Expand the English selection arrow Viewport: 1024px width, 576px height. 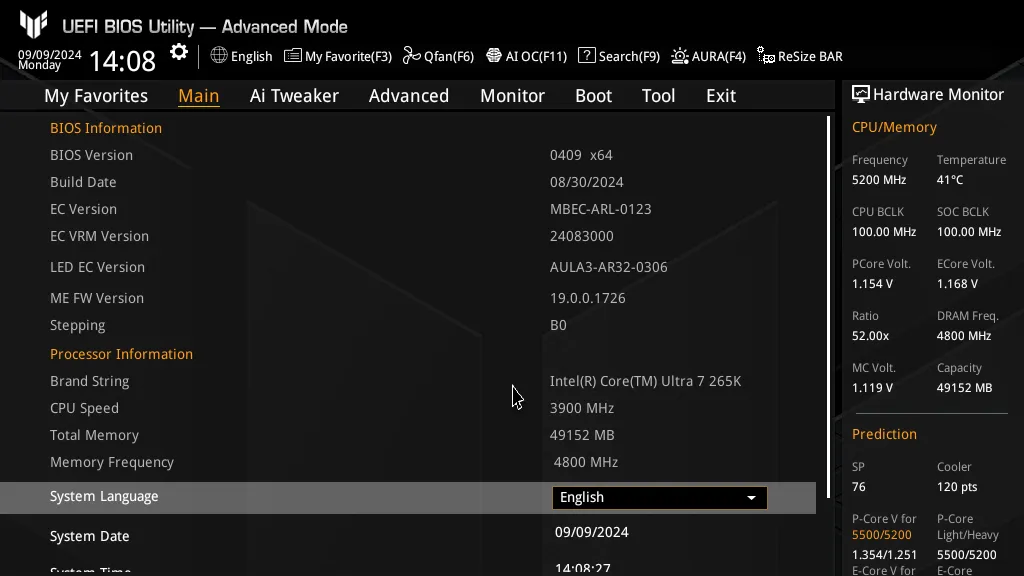tap(751, 497)
